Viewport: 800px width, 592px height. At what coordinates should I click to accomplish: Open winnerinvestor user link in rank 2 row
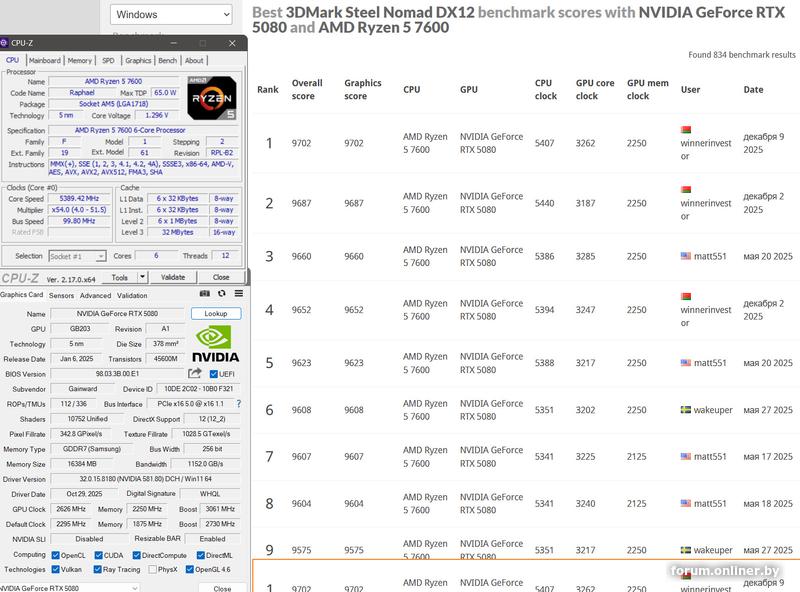coord(706,209)
